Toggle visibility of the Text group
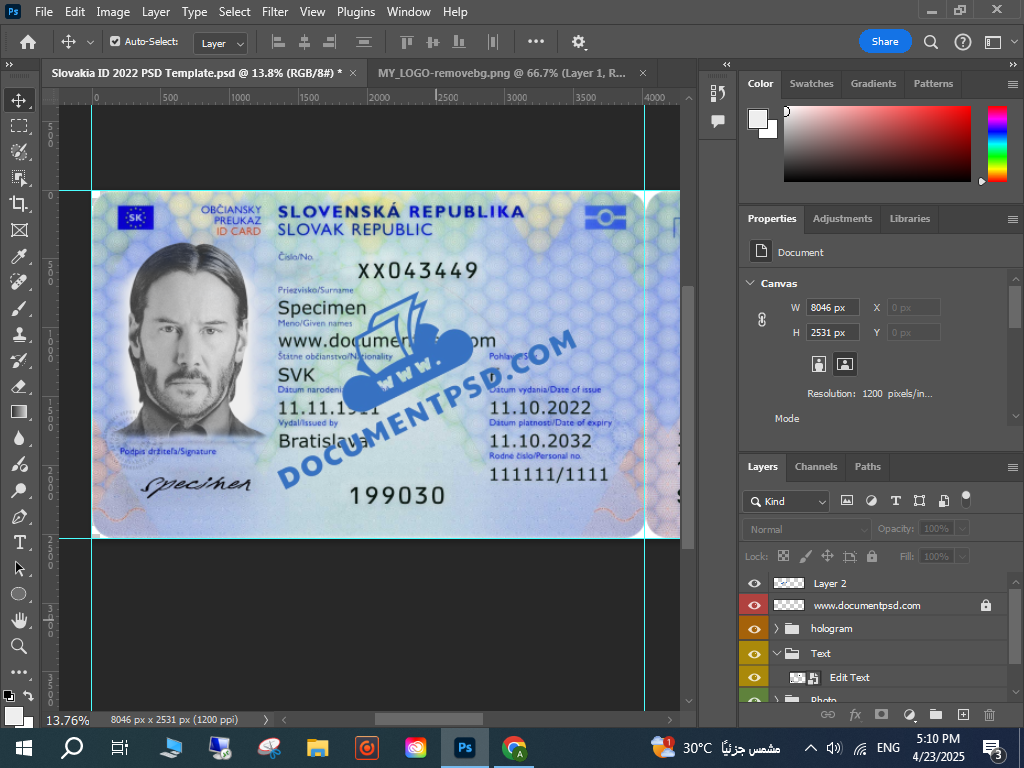 754,654
